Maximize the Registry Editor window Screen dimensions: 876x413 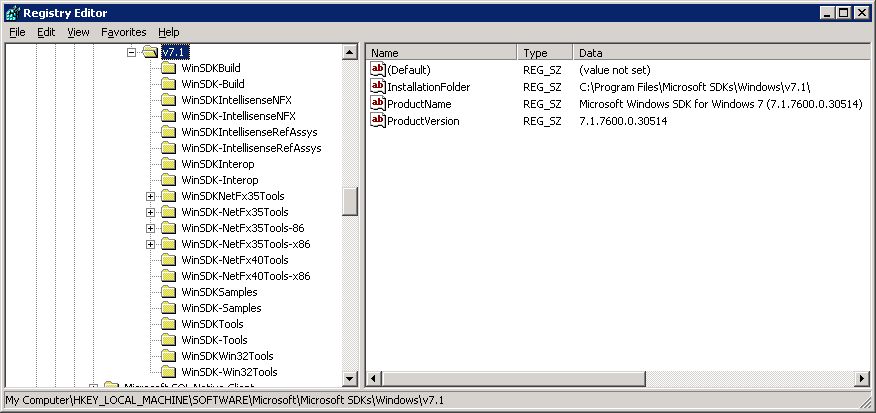click(x=843, y=12)
